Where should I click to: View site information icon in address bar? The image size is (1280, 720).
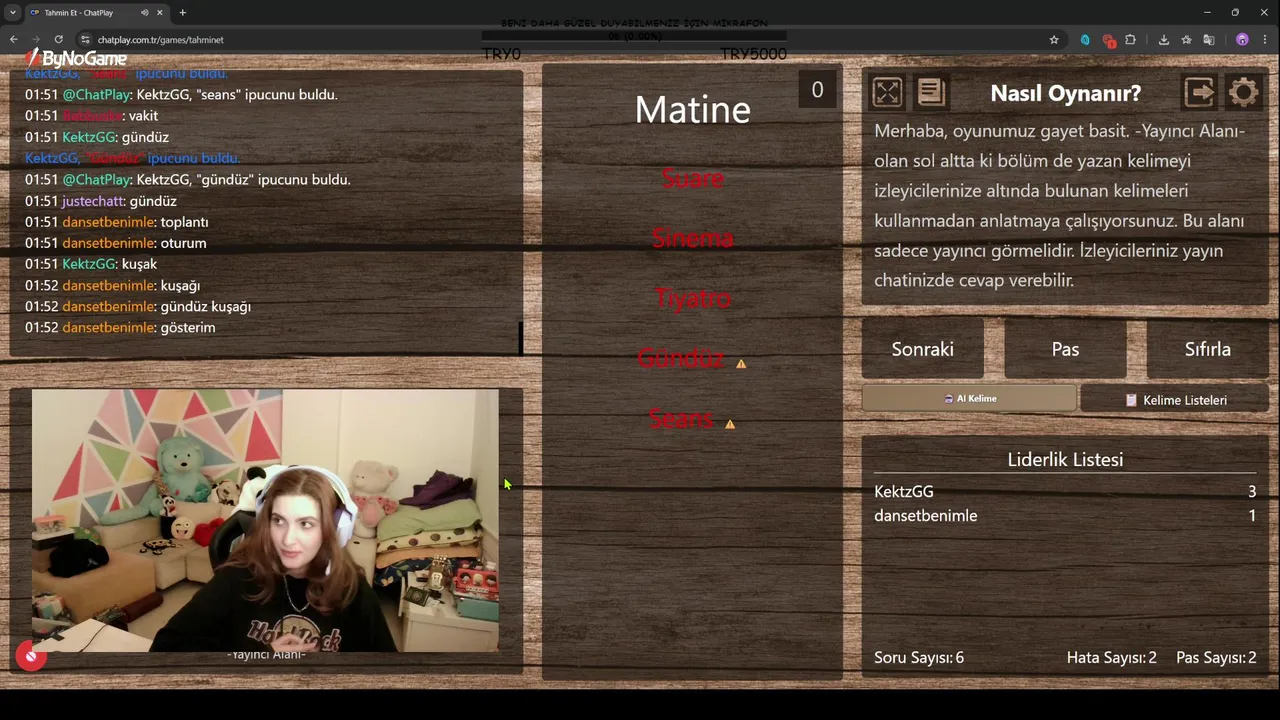coord(86,40)
